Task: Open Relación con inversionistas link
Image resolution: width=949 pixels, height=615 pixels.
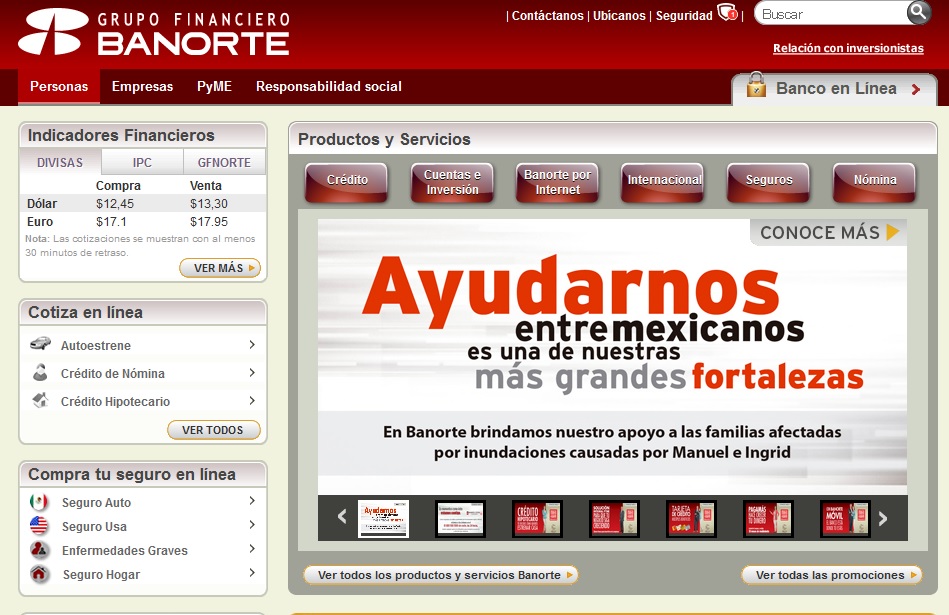Action: [x=848, y=48]
